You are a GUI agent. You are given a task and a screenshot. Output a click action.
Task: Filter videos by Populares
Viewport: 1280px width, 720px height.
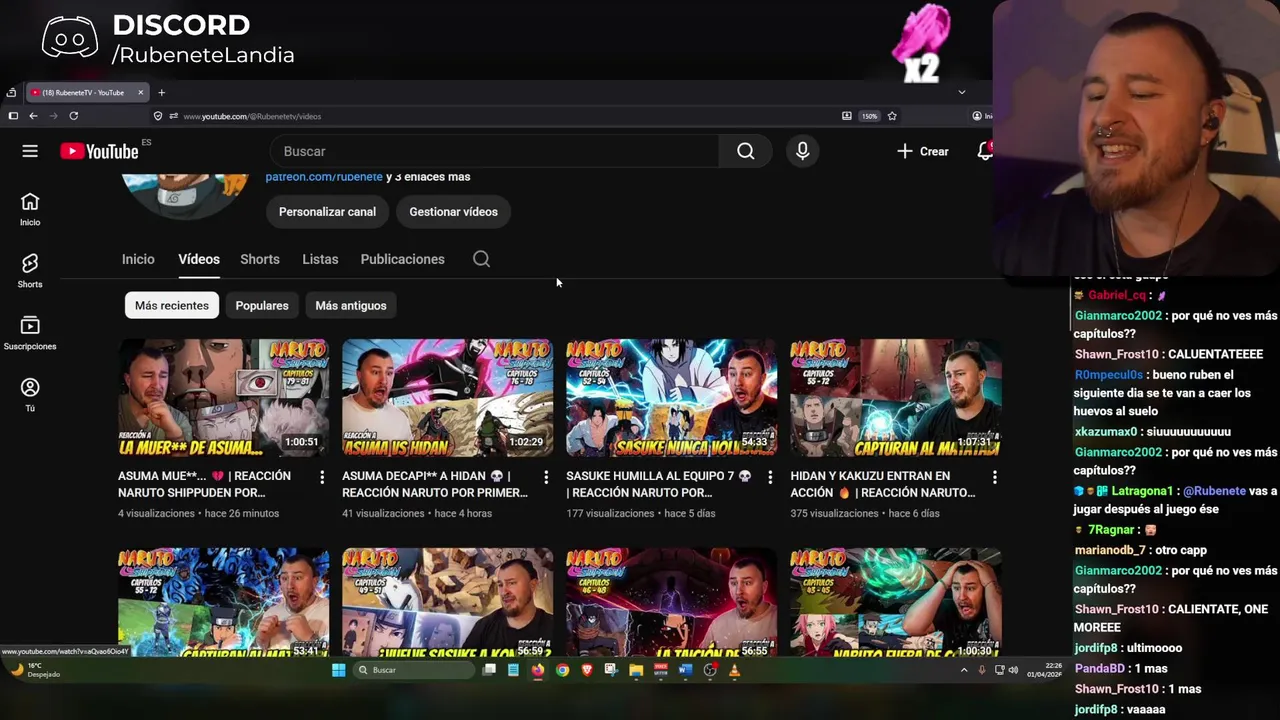pos(262,305)
